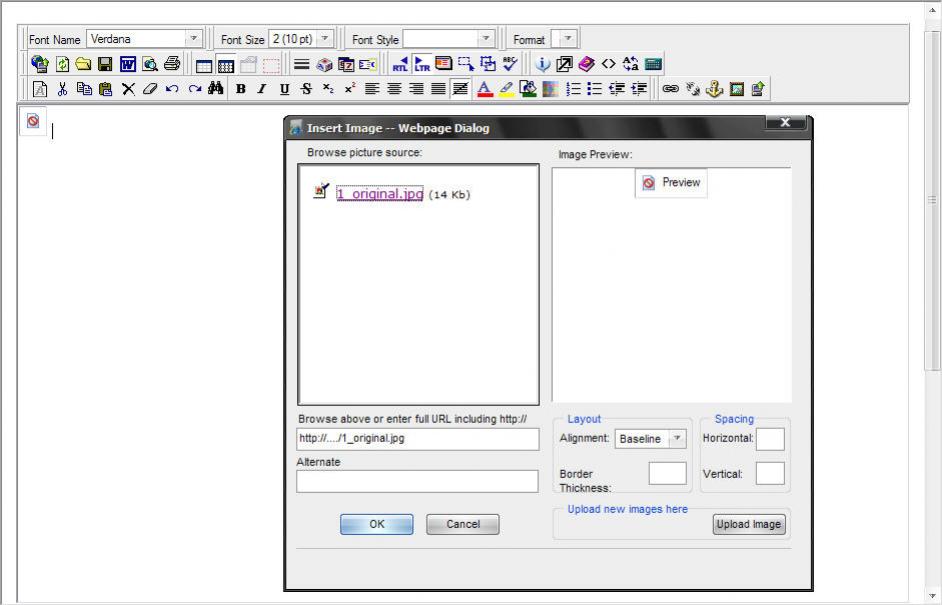Click the font color red A icon
The height and width of the screenshot is (605, 942).
485,89
